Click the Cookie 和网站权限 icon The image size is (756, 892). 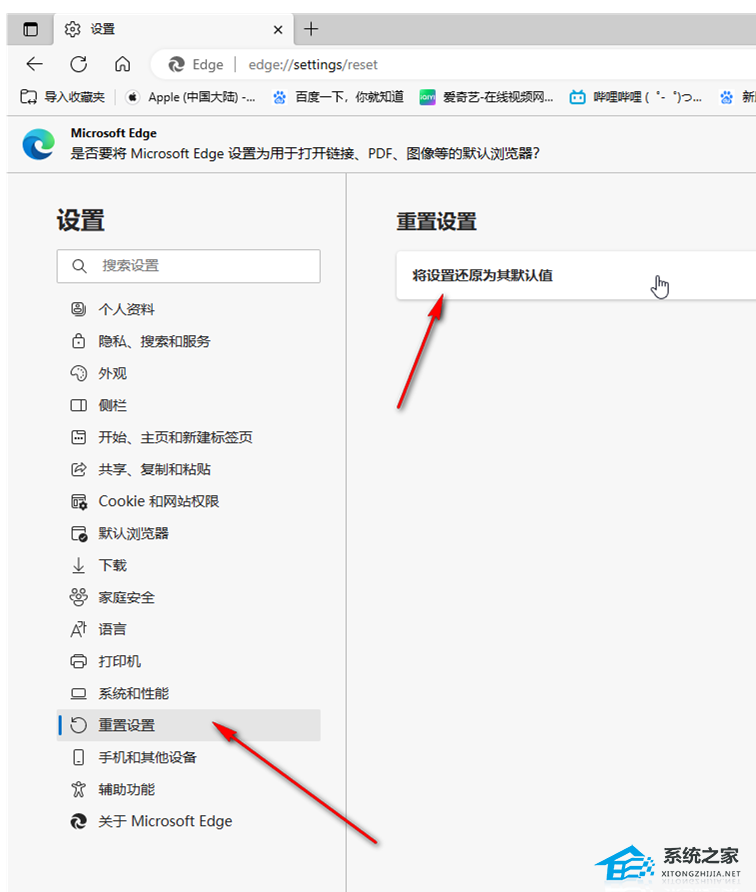79,501
